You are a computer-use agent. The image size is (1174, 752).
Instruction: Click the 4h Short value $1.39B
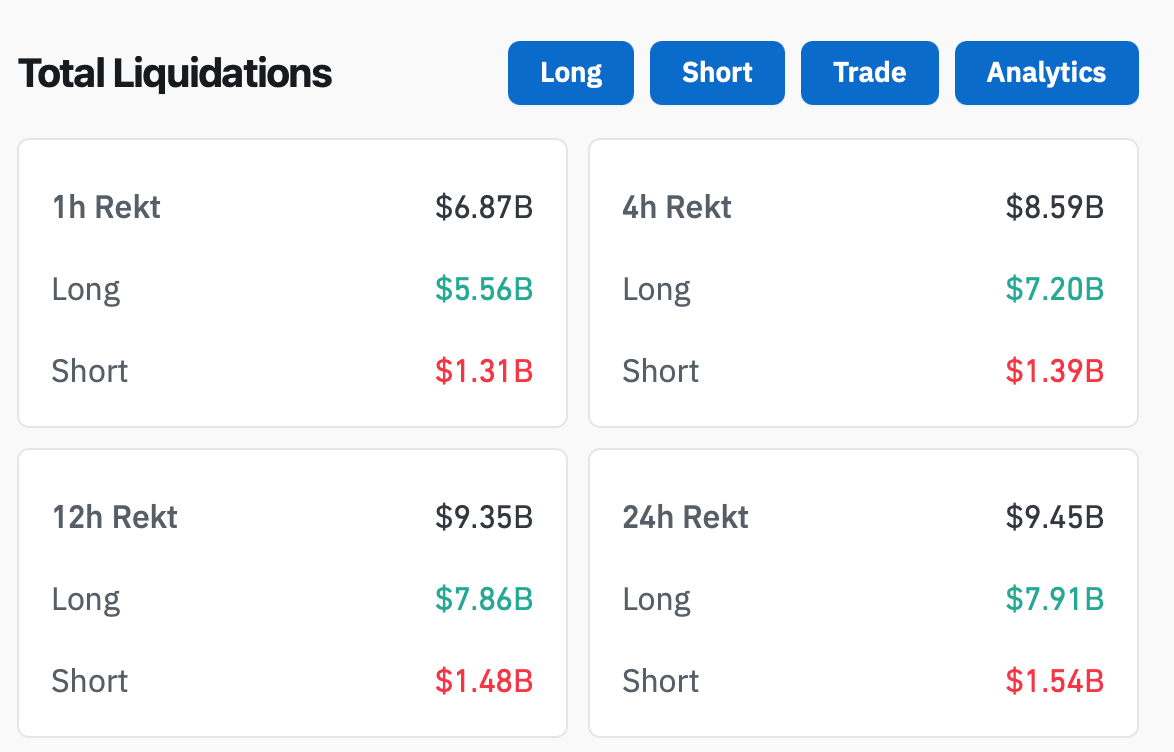coord(1055,371)
